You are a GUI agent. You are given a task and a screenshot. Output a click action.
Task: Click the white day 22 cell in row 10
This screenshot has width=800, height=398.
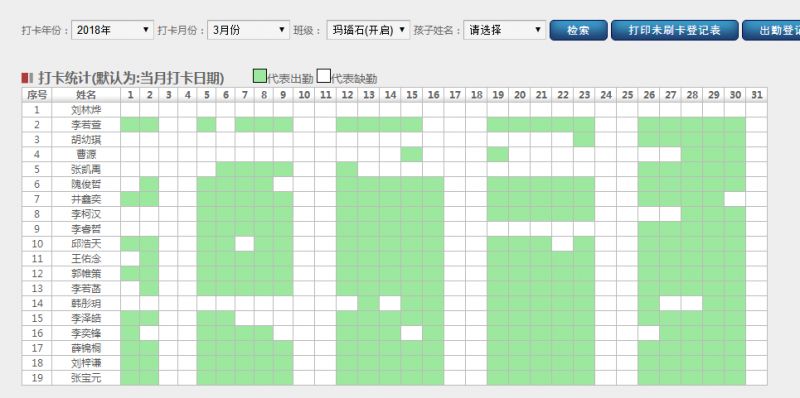point(562,244)
